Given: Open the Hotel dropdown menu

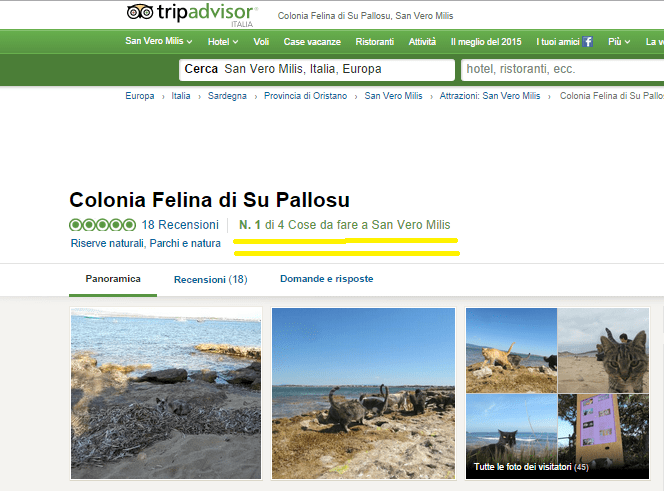Looking at the screenshot, I should tap(223, 42).
